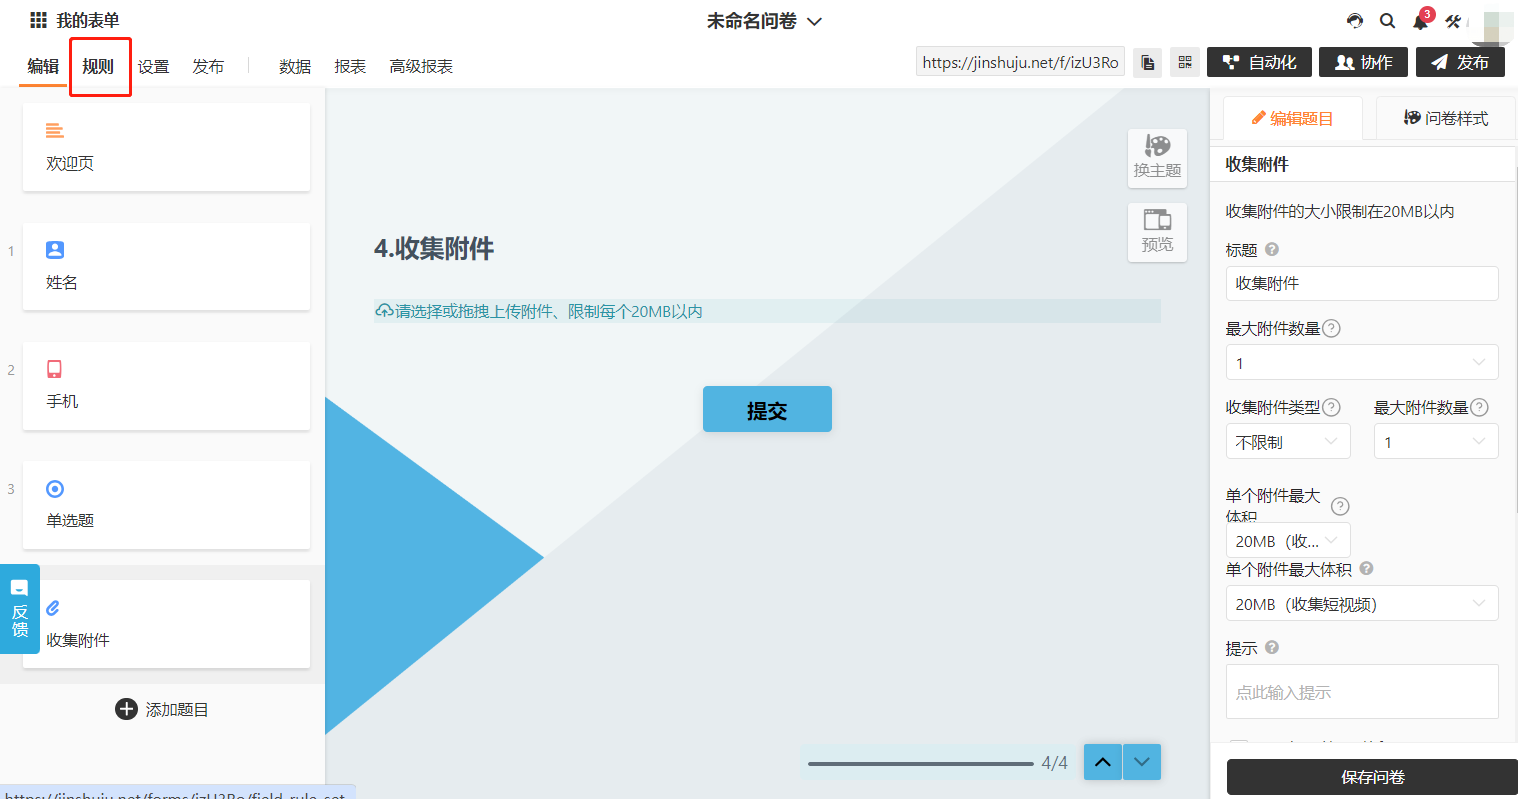Open 收集附件类型 dropdown showing 不限制

click(1288, 441)
